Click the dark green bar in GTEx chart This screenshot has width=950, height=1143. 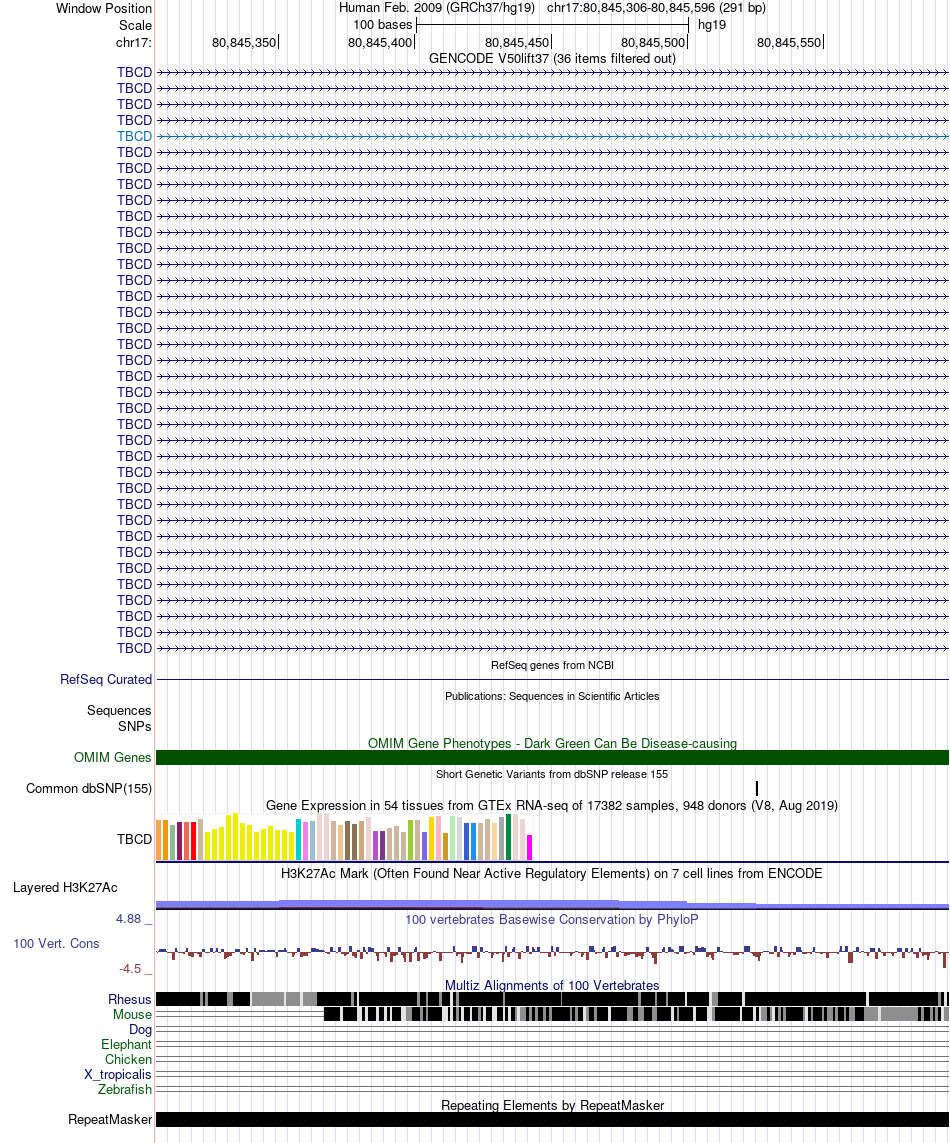(508, 838)
